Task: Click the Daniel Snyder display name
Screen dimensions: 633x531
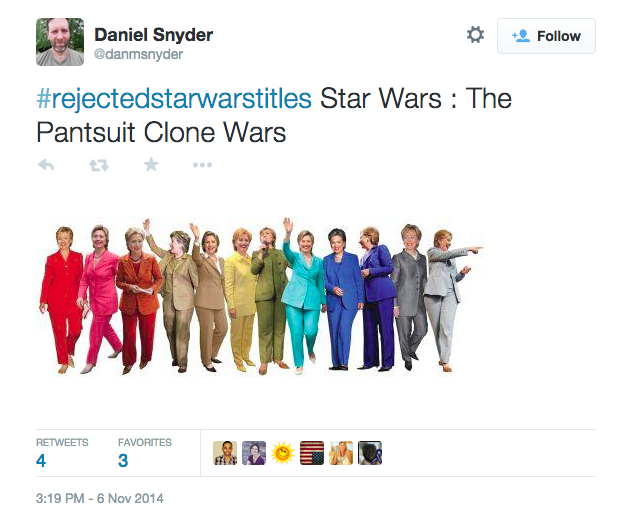Action: click(153, 35)
